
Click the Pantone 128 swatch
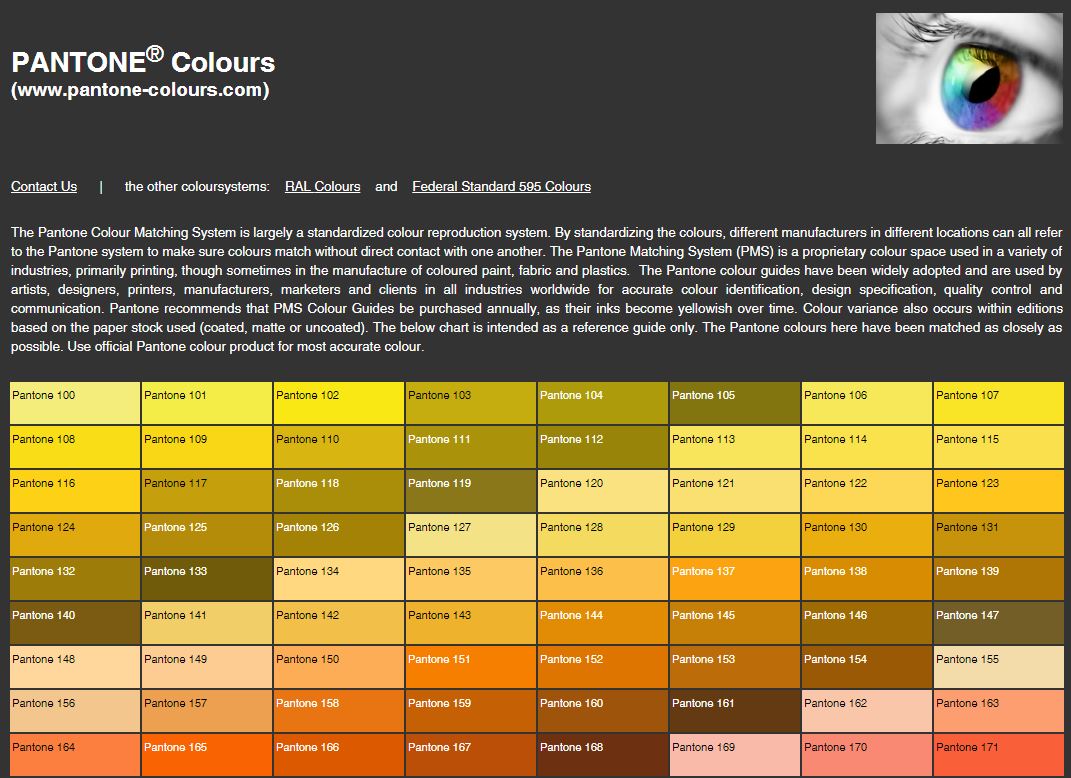point(603,535)
